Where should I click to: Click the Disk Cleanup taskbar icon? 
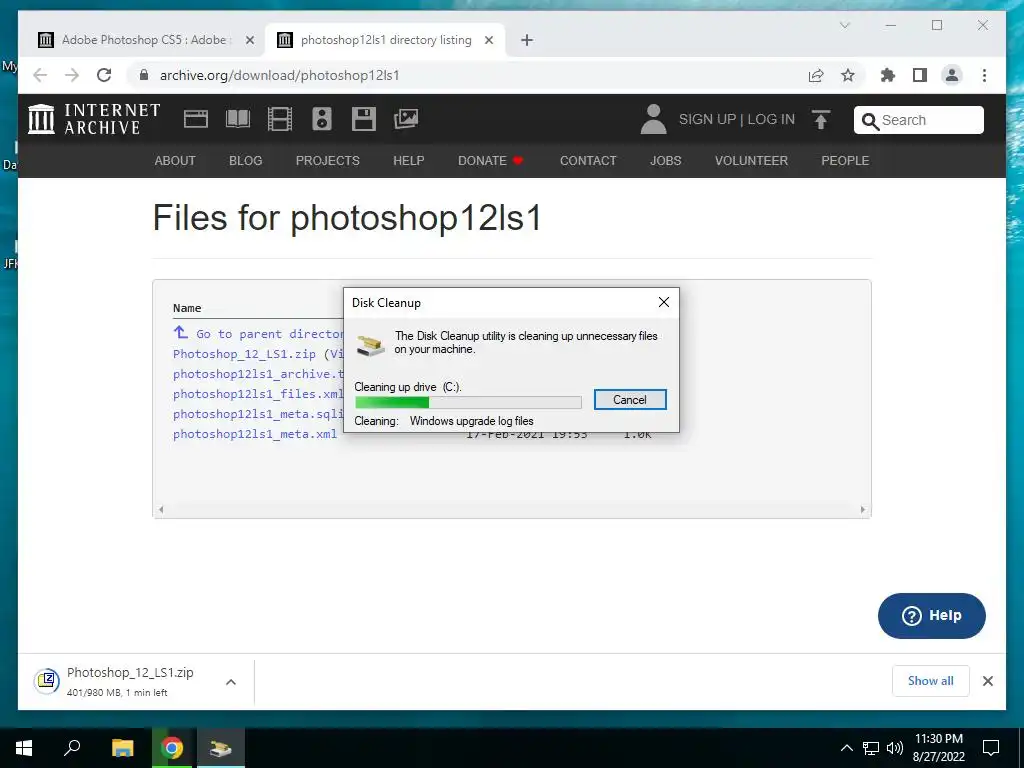pos(221,748)
